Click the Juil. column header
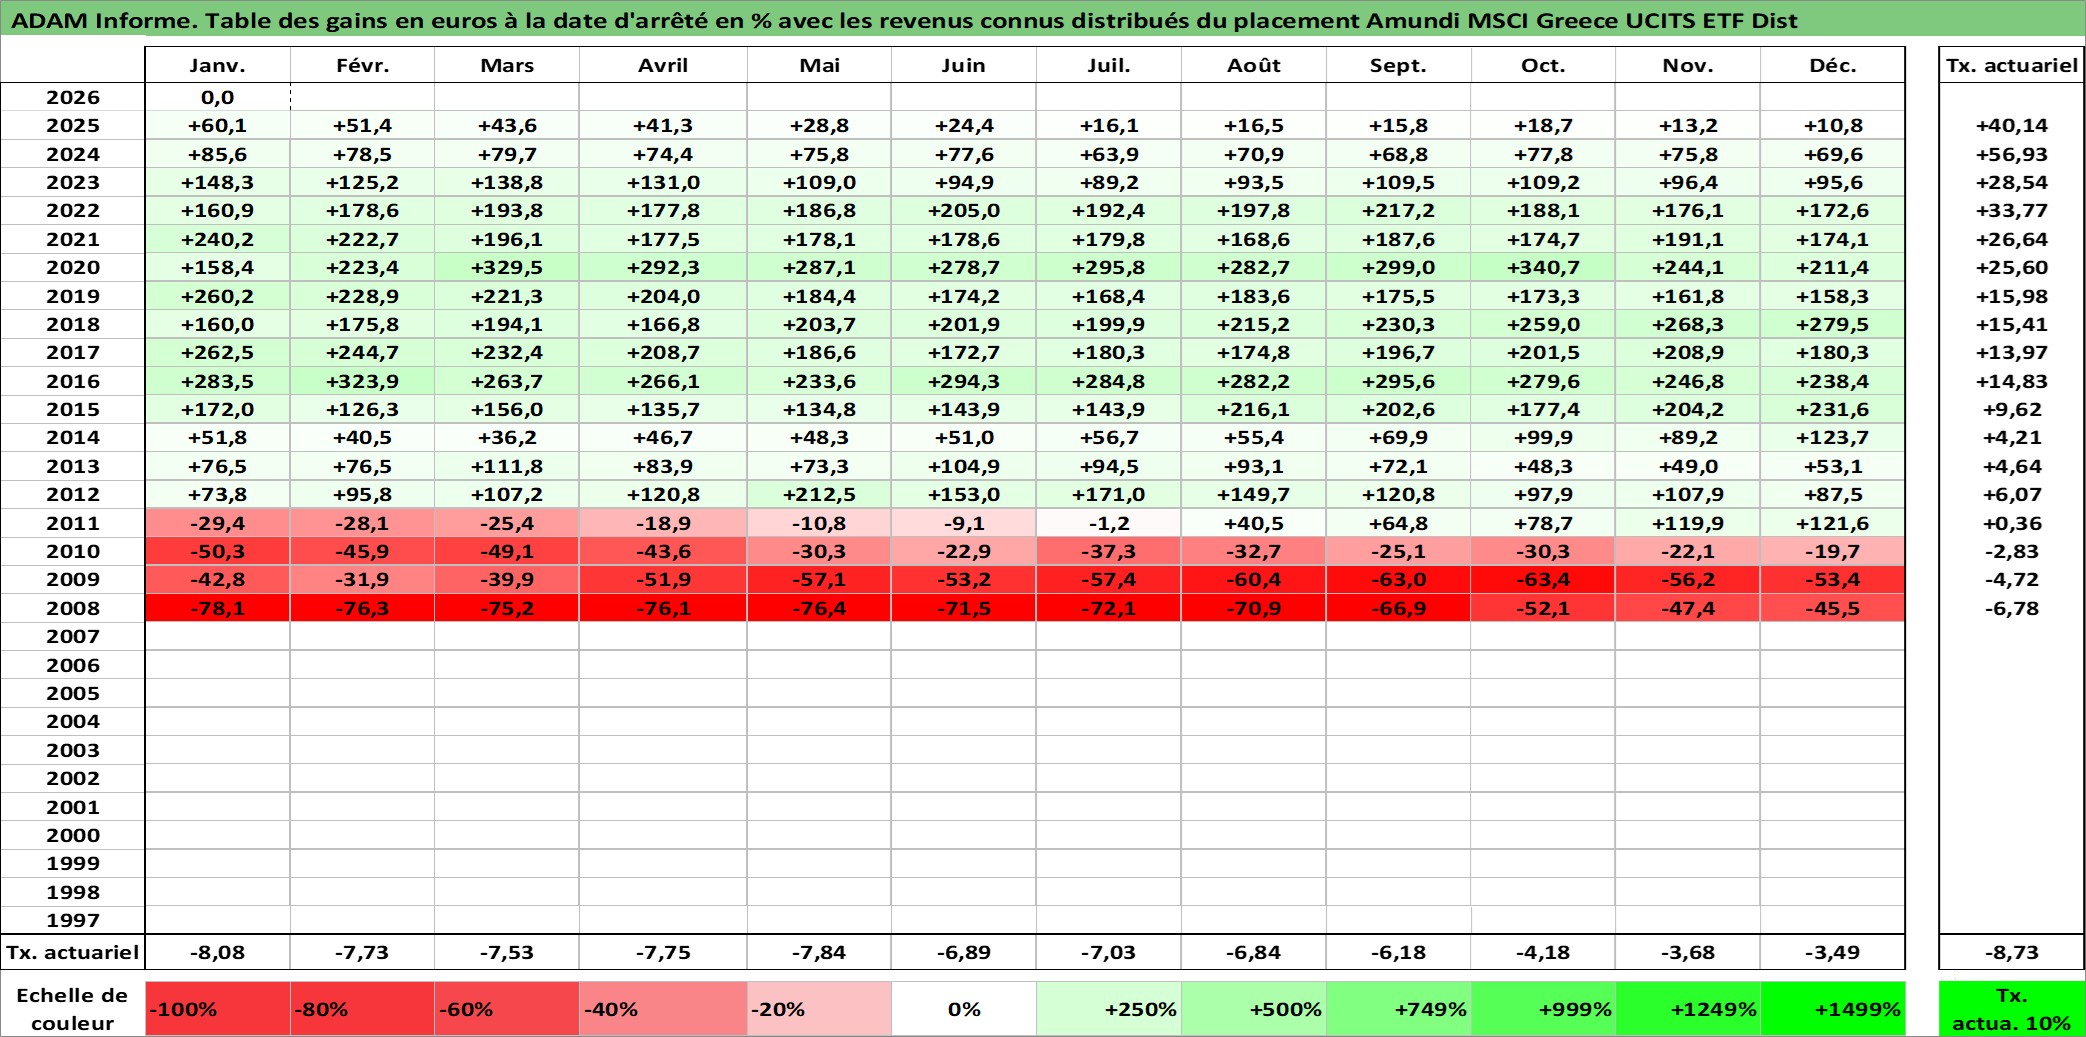This screenshot has width=2086, height=1037. pyautogui.click(x=1108, y=65)
